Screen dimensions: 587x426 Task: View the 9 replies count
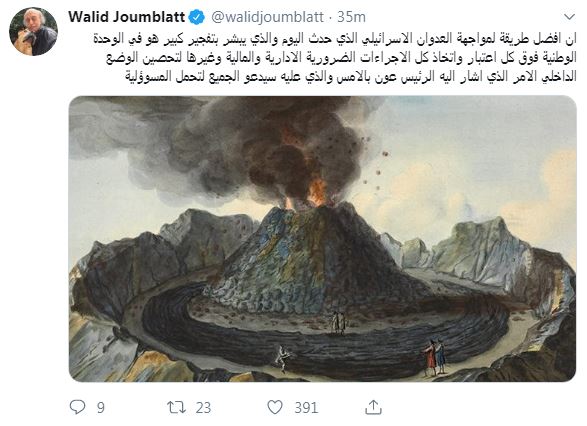coord(100,407)
